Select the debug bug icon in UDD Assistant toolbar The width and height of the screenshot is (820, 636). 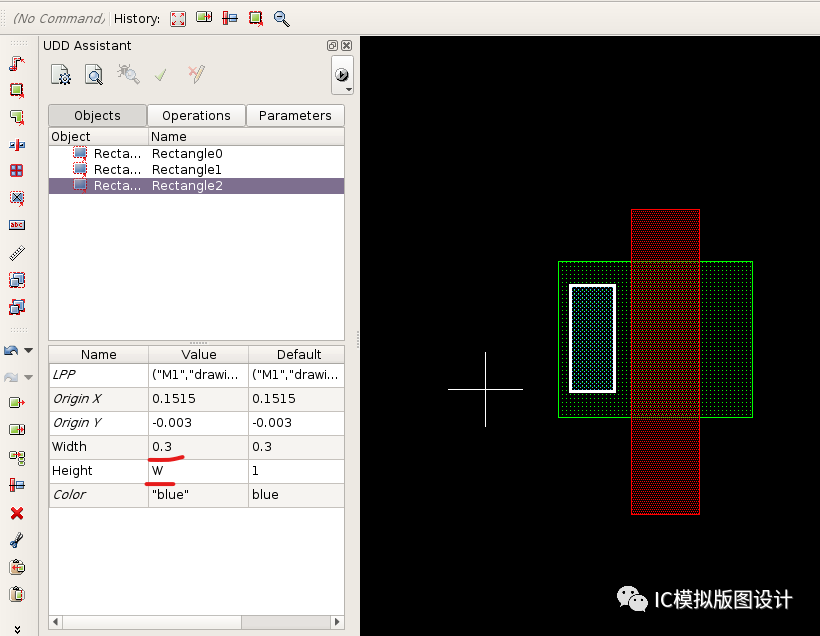(127, 74)
